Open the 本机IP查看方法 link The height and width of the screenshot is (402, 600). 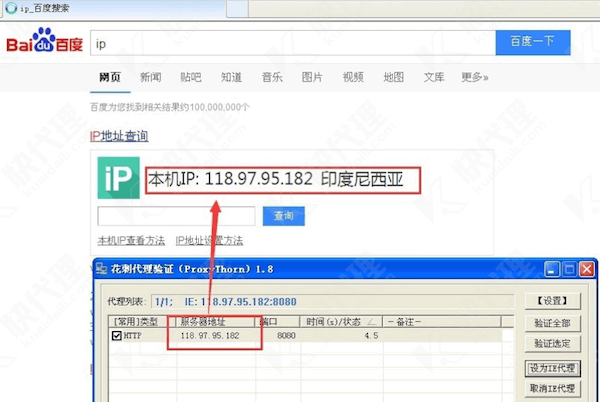(x=131, y=241)
